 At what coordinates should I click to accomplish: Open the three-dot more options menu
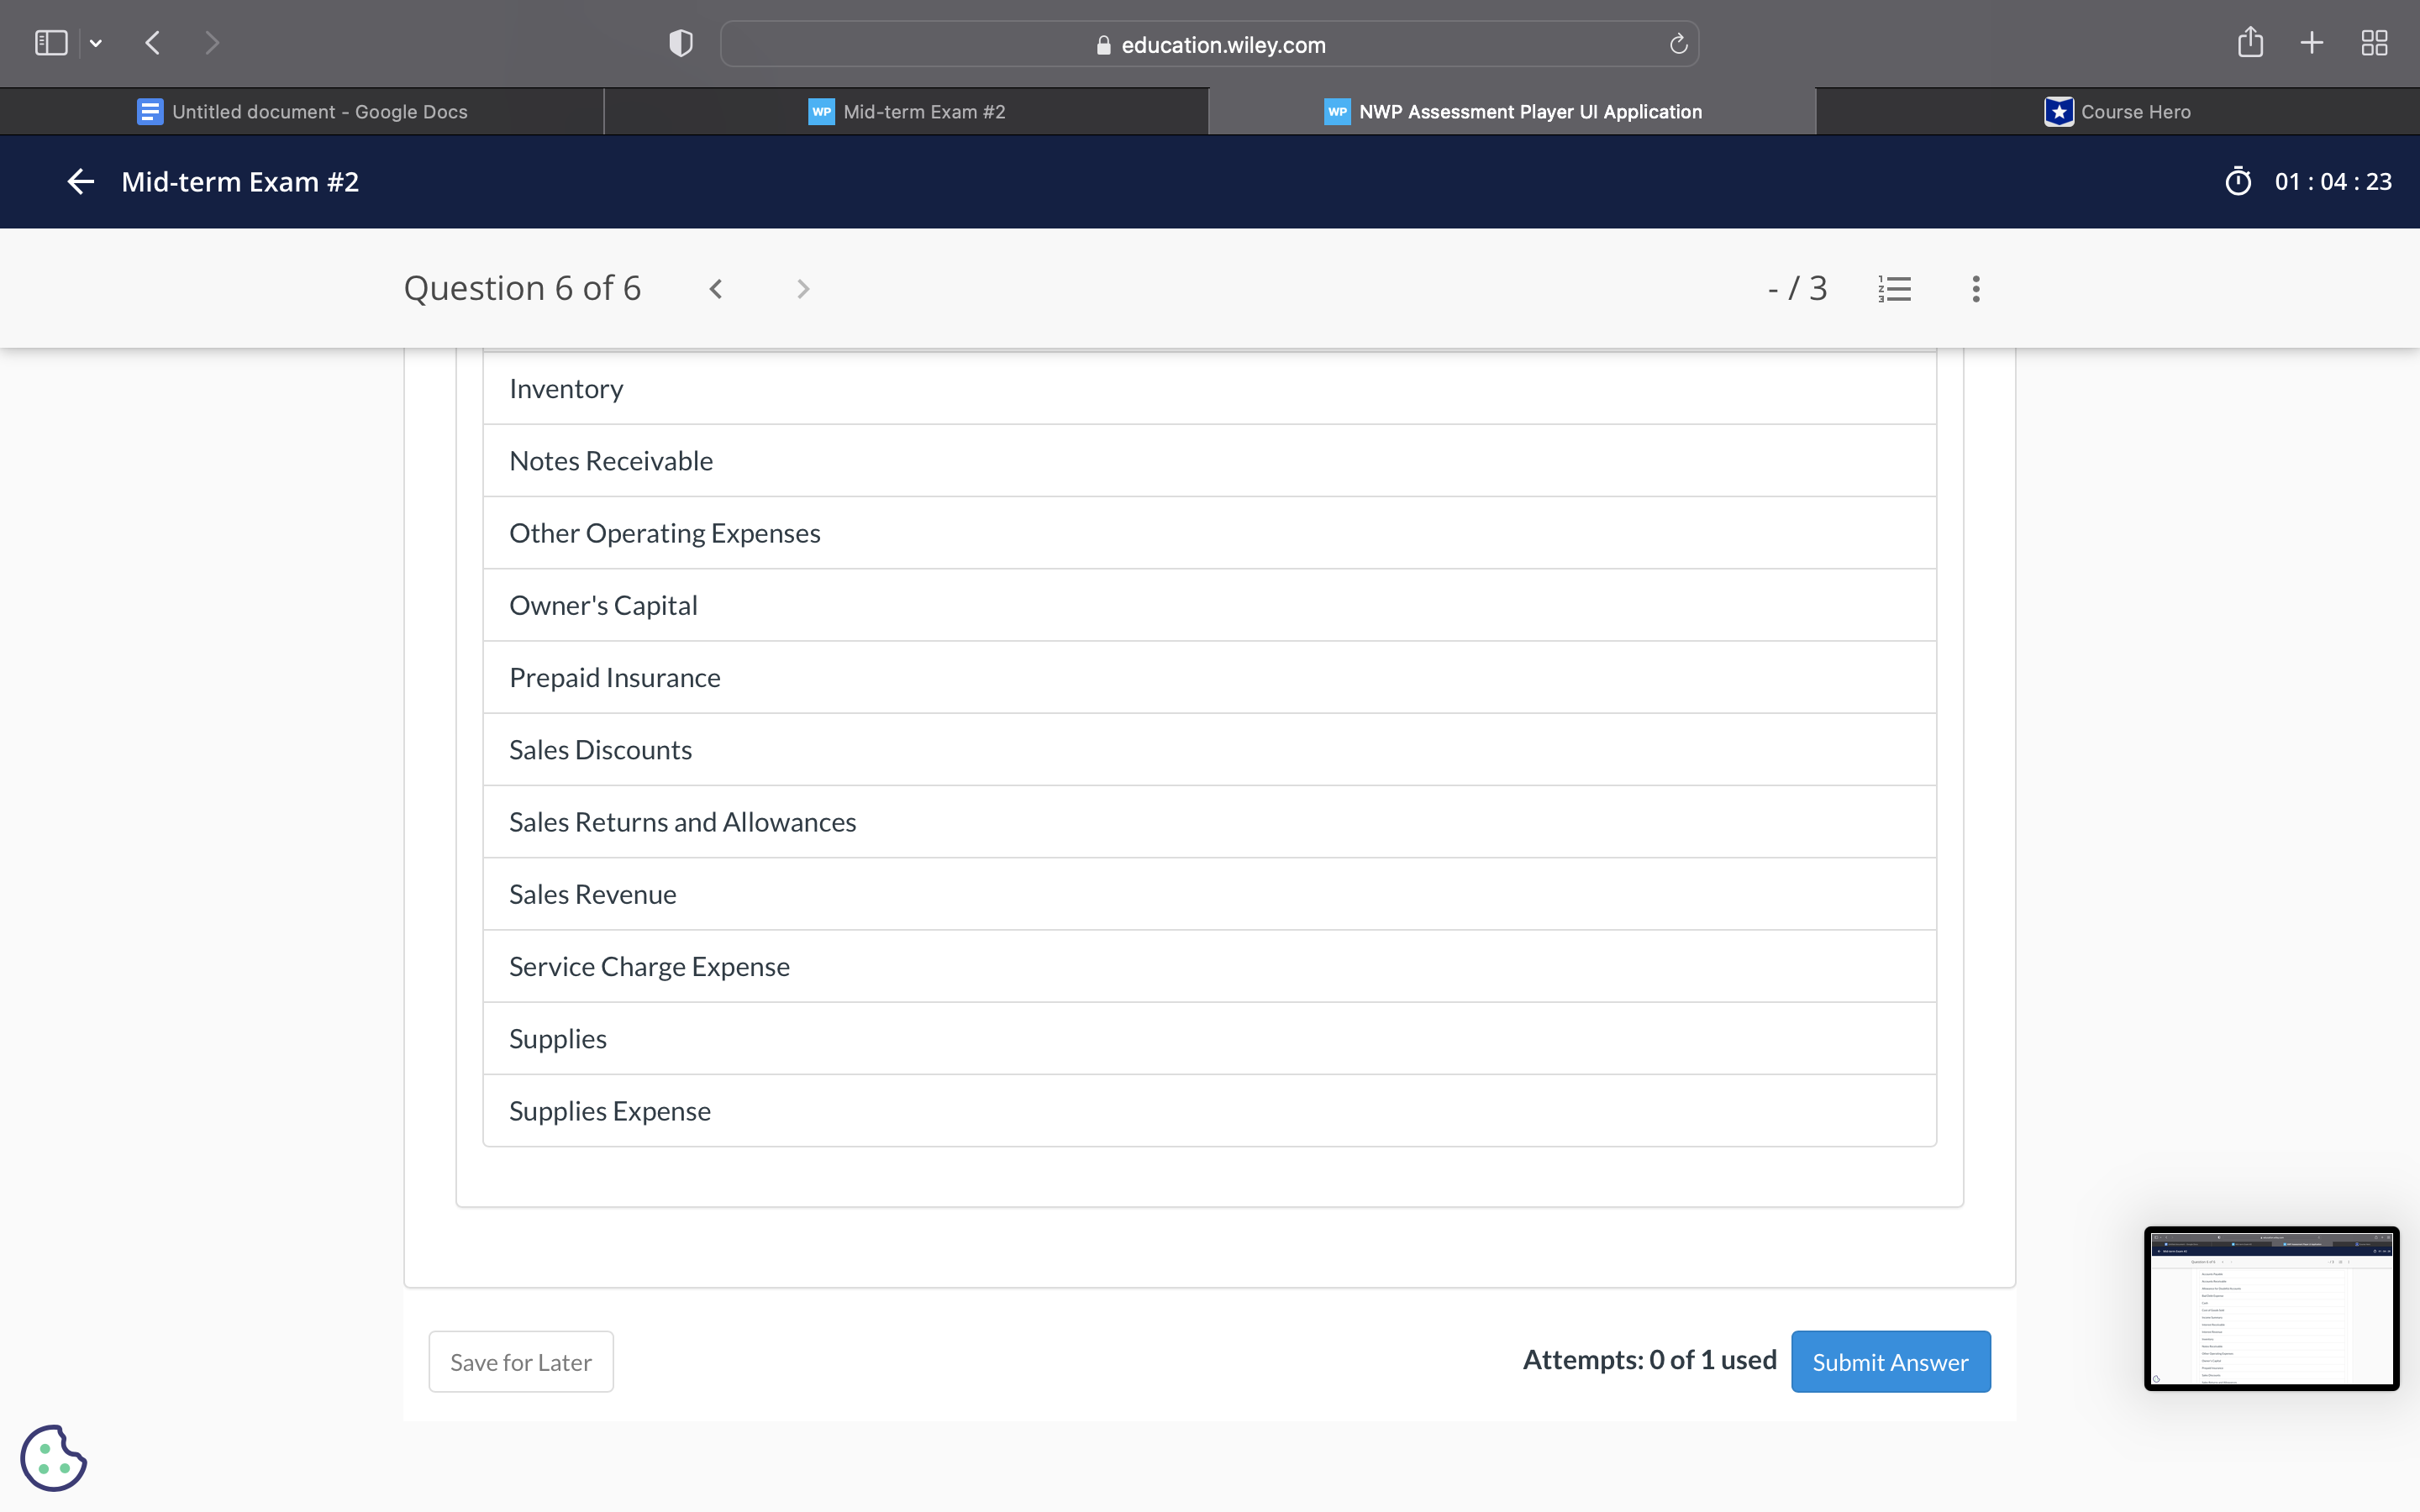(1975, 289)
